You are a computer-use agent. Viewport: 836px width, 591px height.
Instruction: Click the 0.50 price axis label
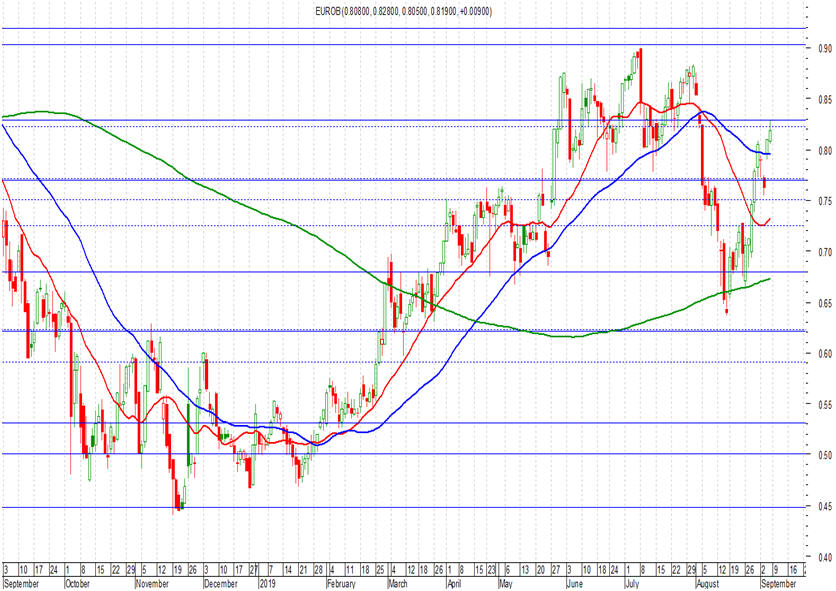tap(825, 455)
